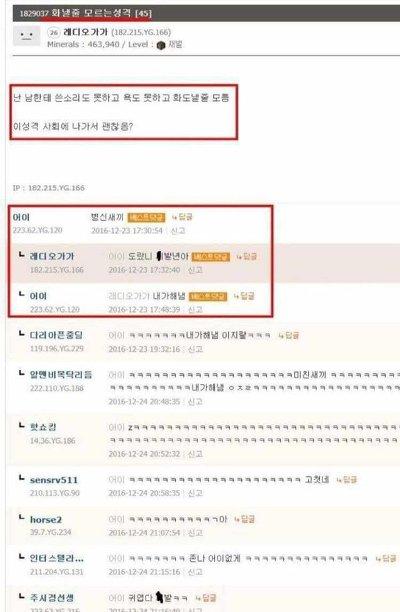The image size is (400, 612).
Task: Report horse2's comment with 신고
Action: (195, 533)
